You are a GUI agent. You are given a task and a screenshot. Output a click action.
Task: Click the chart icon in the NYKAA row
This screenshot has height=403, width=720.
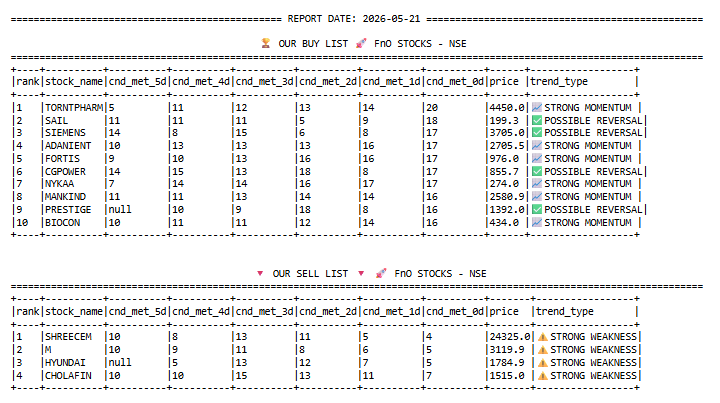(537, 184)
